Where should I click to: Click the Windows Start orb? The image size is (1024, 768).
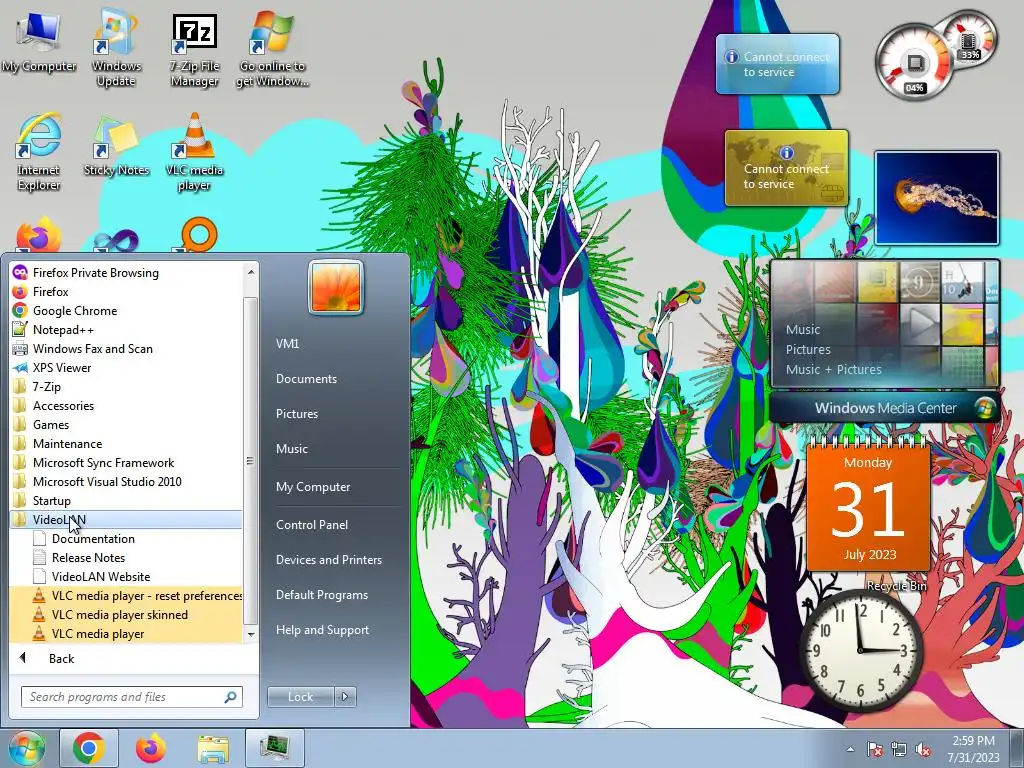click(25, 748)
